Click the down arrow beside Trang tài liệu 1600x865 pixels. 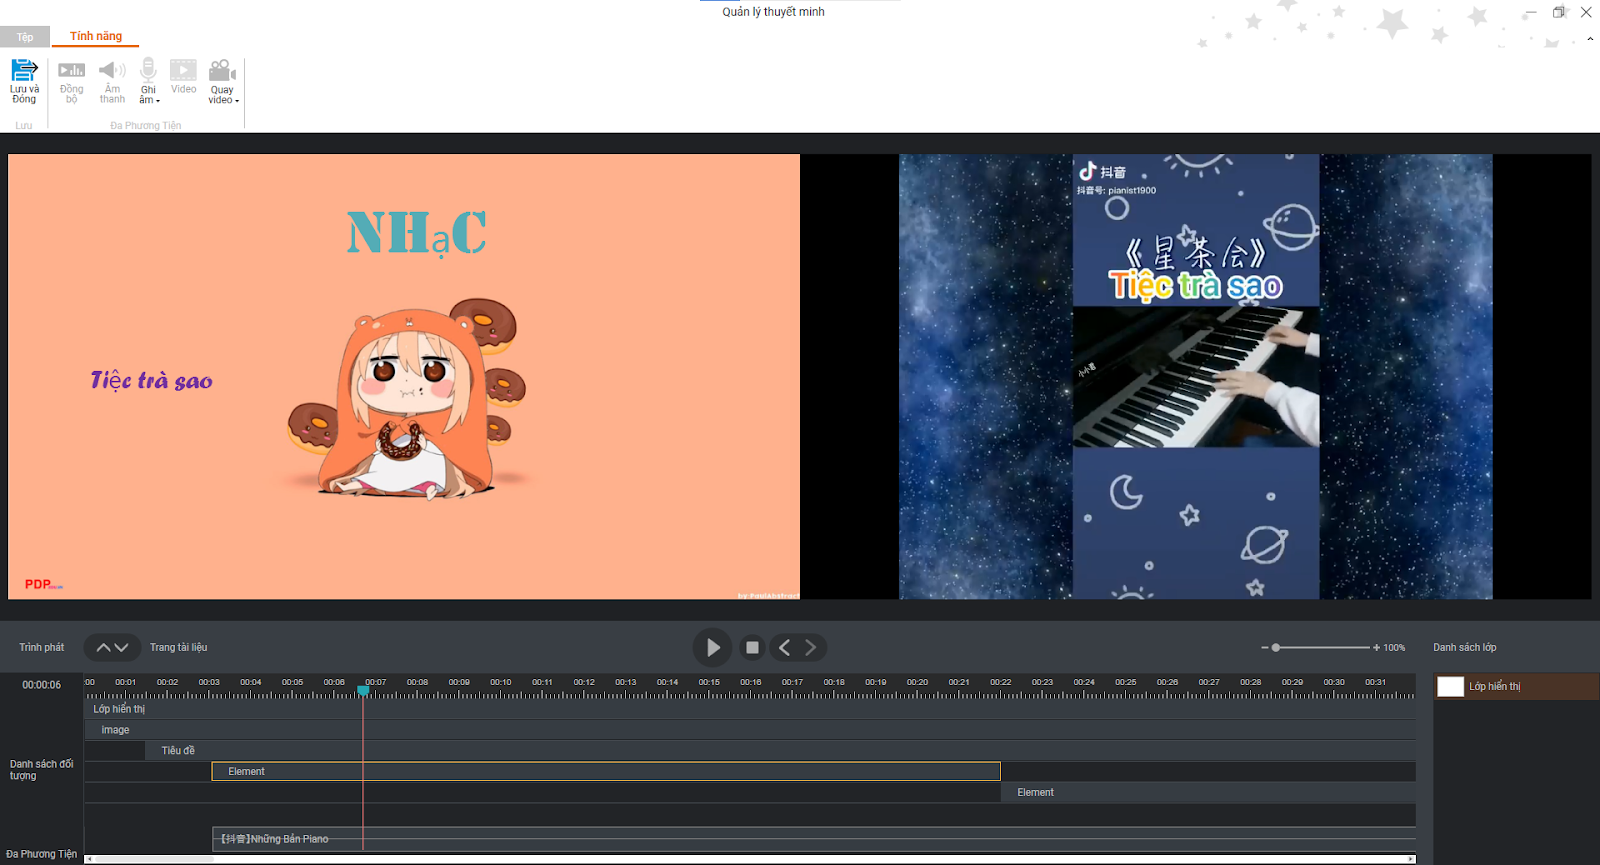(122, 648)
